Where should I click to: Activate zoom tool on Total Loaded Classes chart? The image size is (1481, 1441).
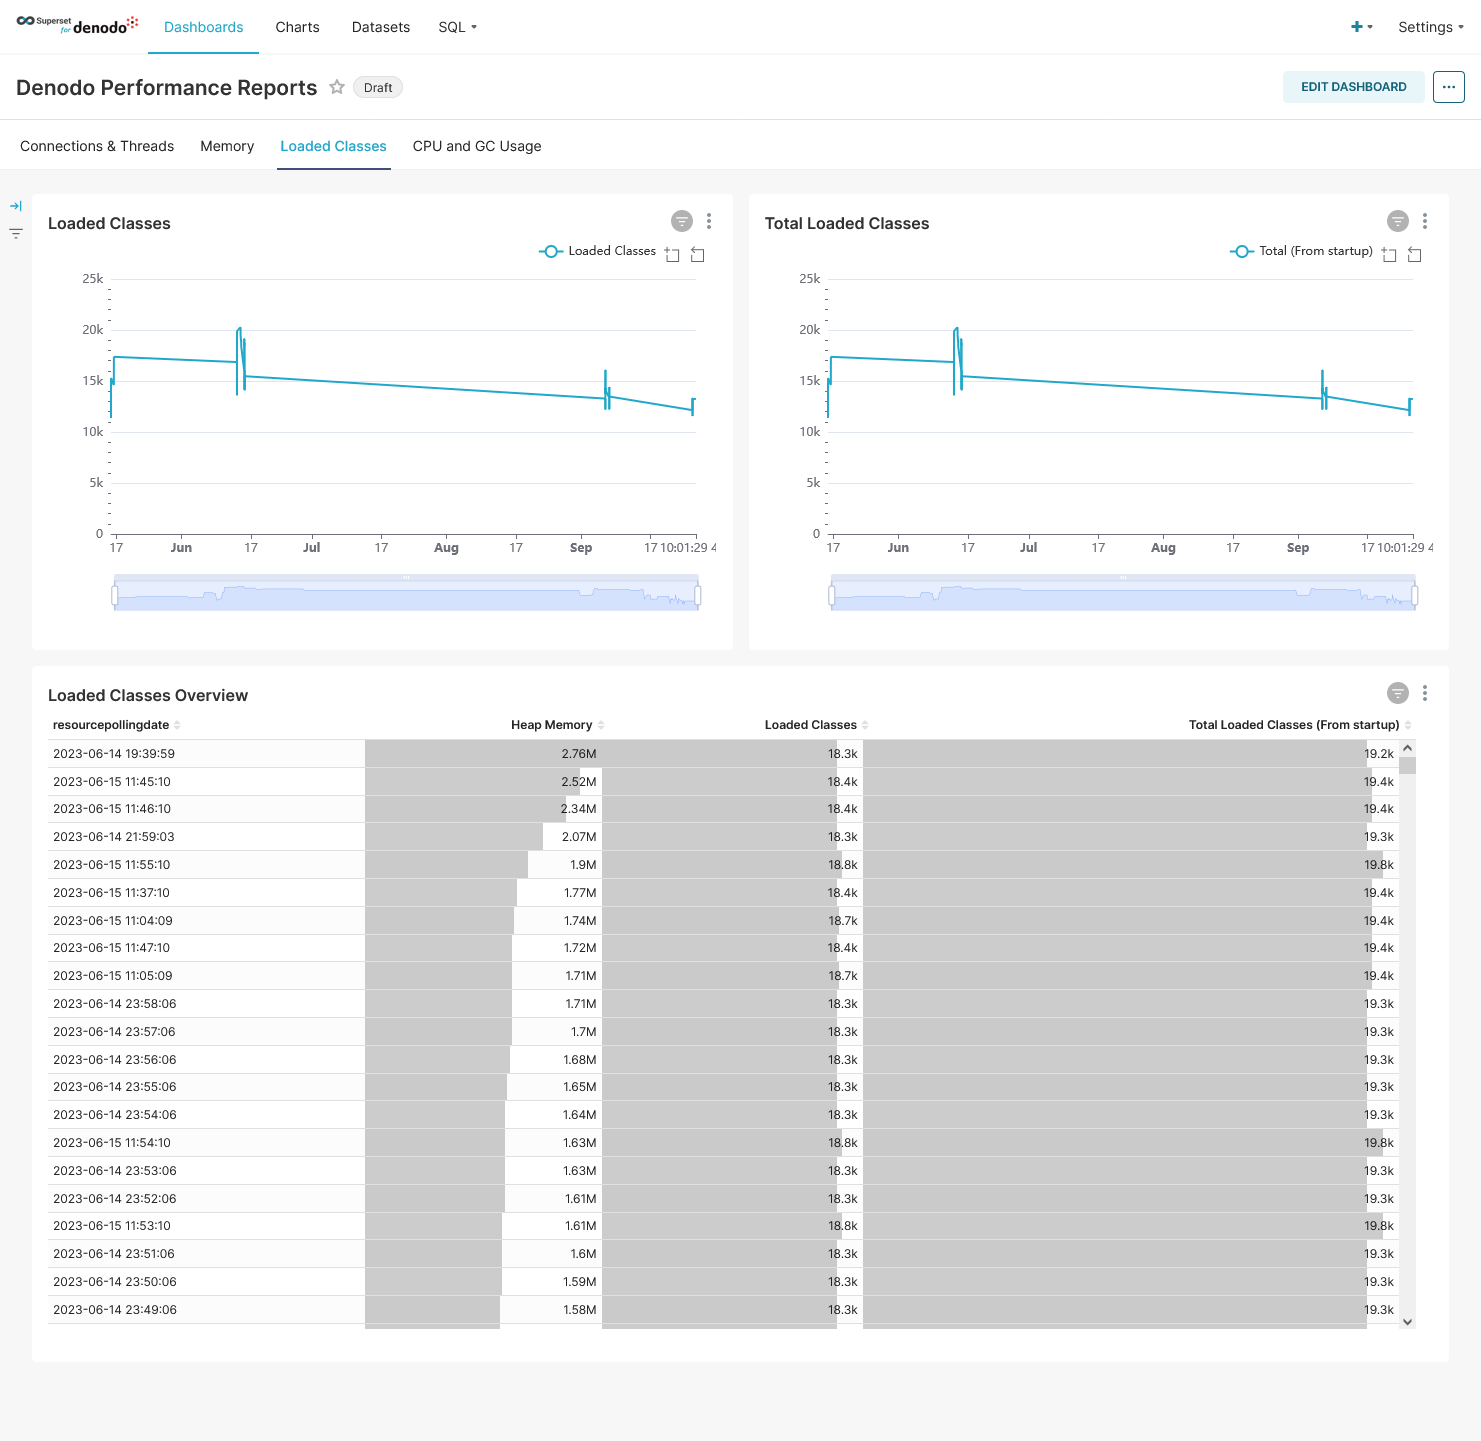[x=1389, y=255]
